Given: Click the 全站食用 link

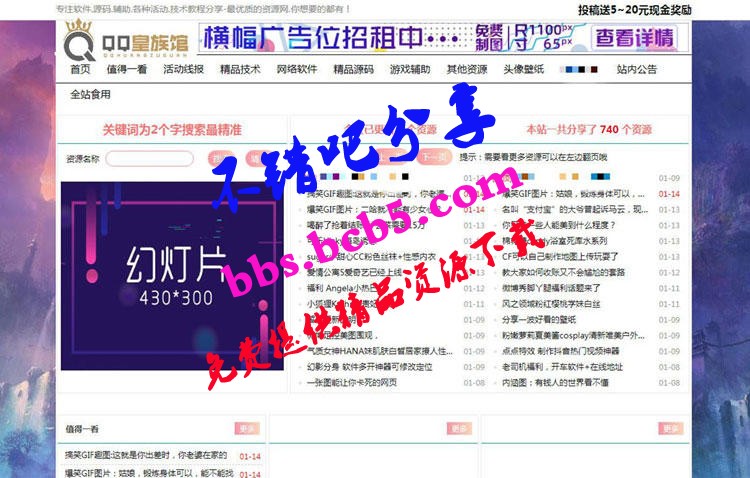Looking at the screenshot, I should 90,95.
